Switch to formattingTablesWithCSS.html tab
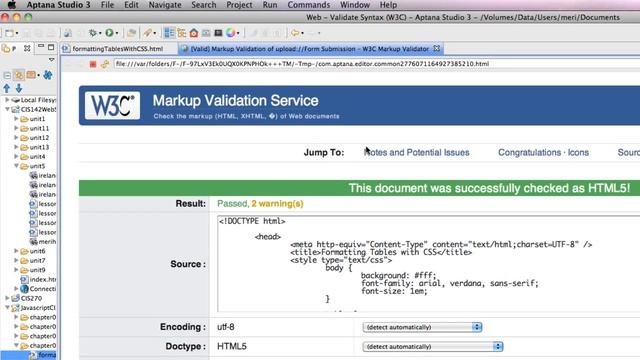 point(118,49)
